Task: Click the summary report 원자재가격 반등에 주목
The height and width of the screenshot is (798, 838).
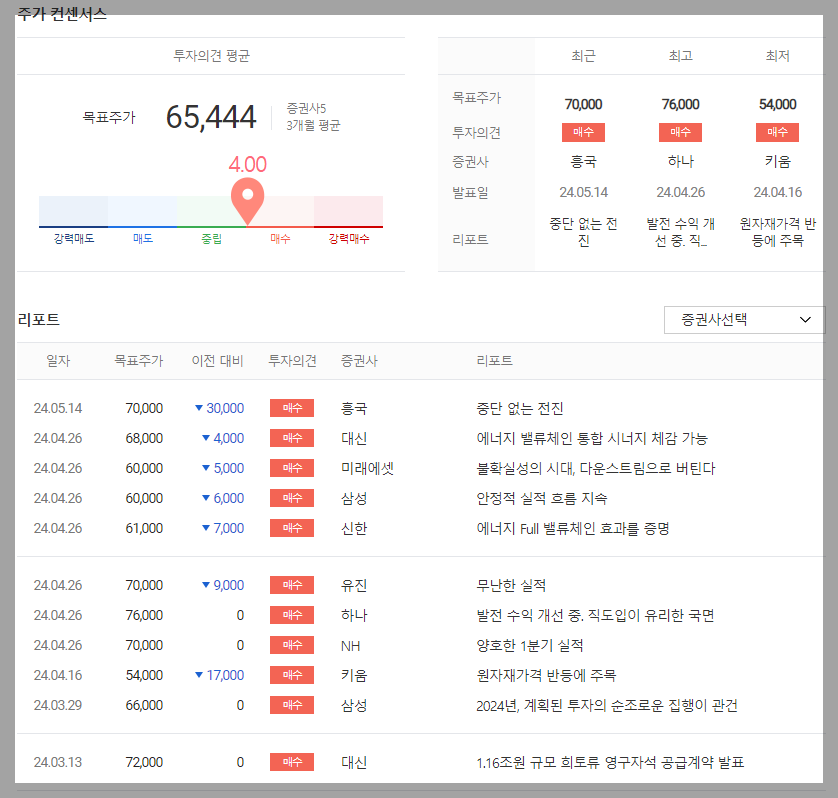Action: tap(778, 232)
